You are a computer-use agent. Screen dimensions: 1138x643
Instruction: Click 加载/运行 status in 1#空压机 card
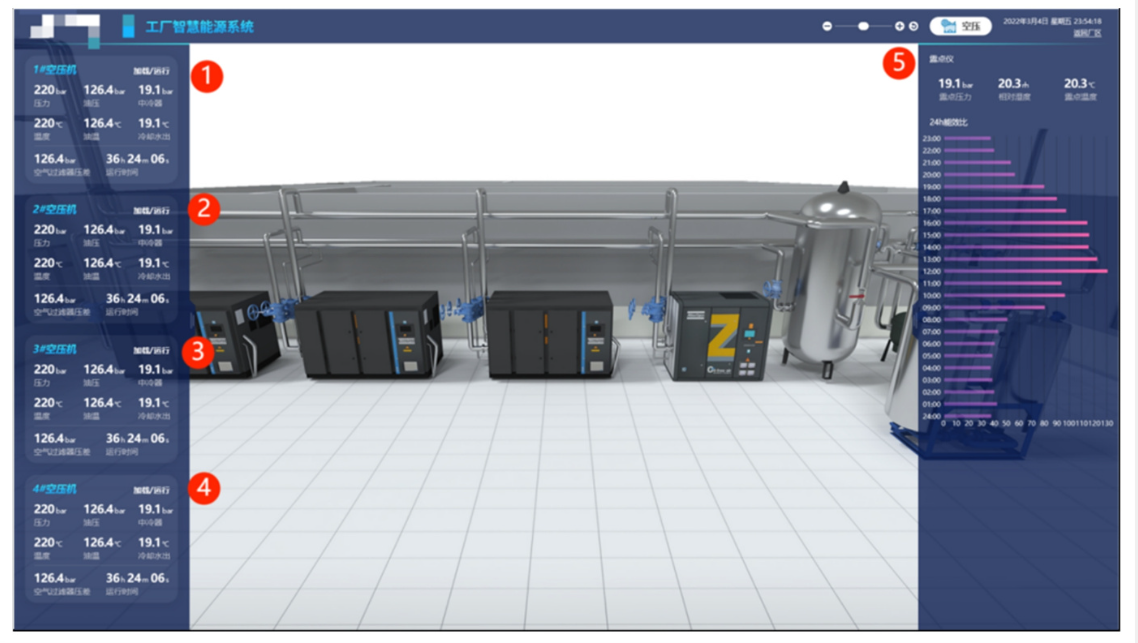coord(151,71)
